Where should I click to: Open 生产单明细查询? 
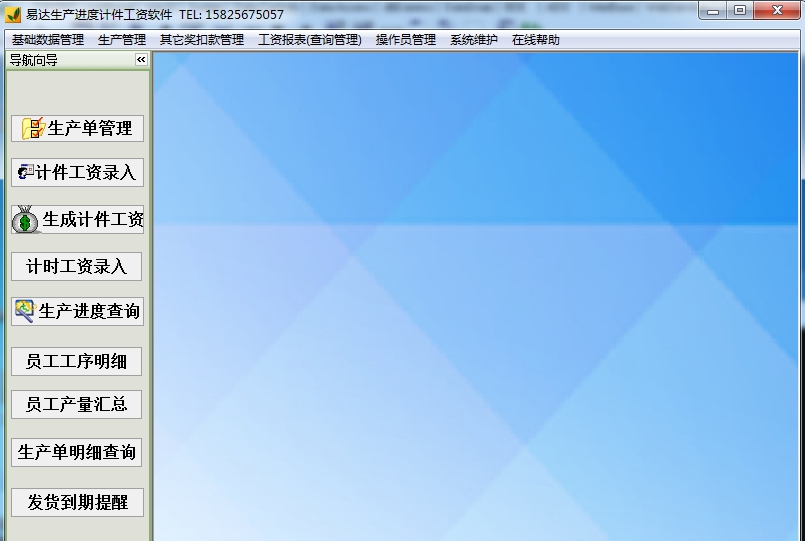(x=76, y=452)
